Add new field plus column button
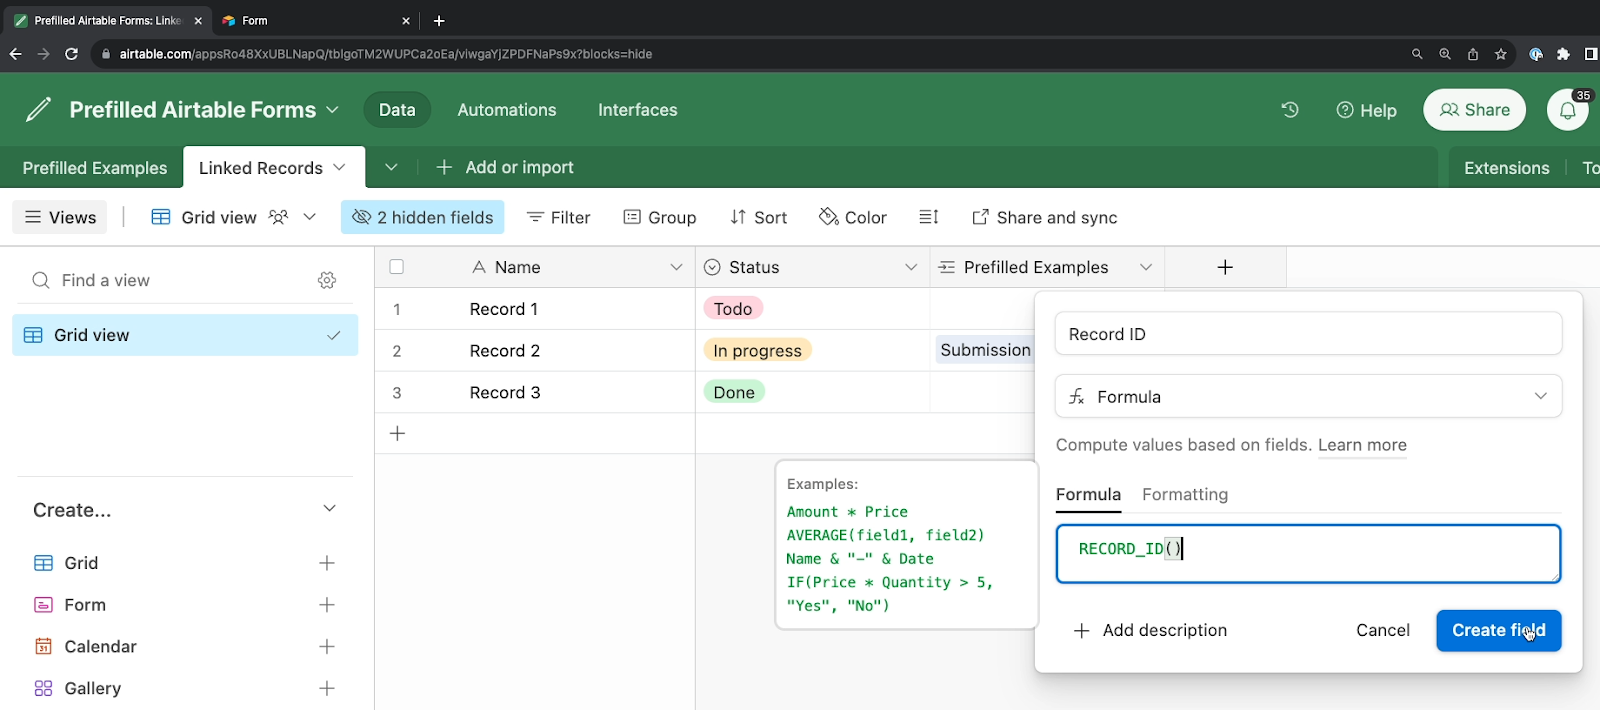 [x=1225, y=267]
